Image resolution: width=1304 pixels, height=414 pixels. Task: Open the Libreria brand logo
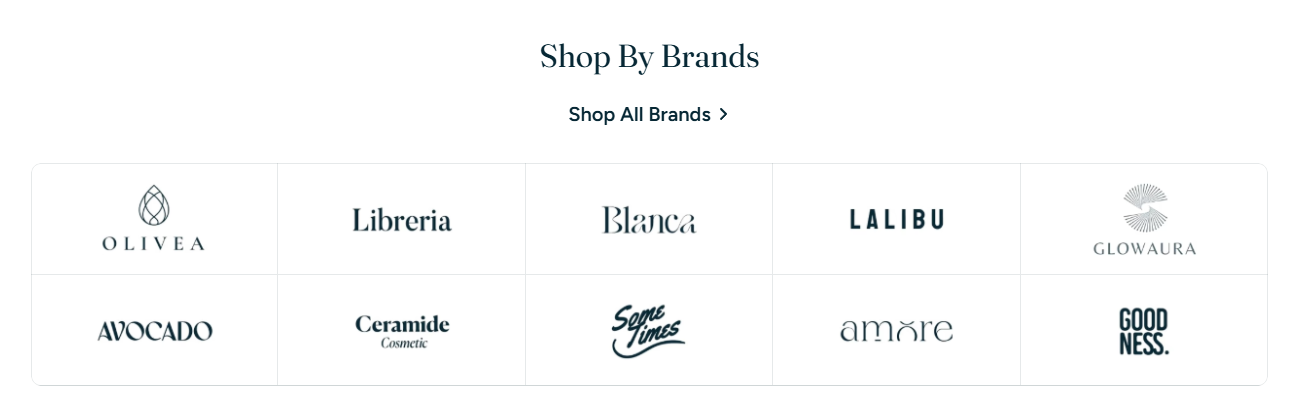402,220
